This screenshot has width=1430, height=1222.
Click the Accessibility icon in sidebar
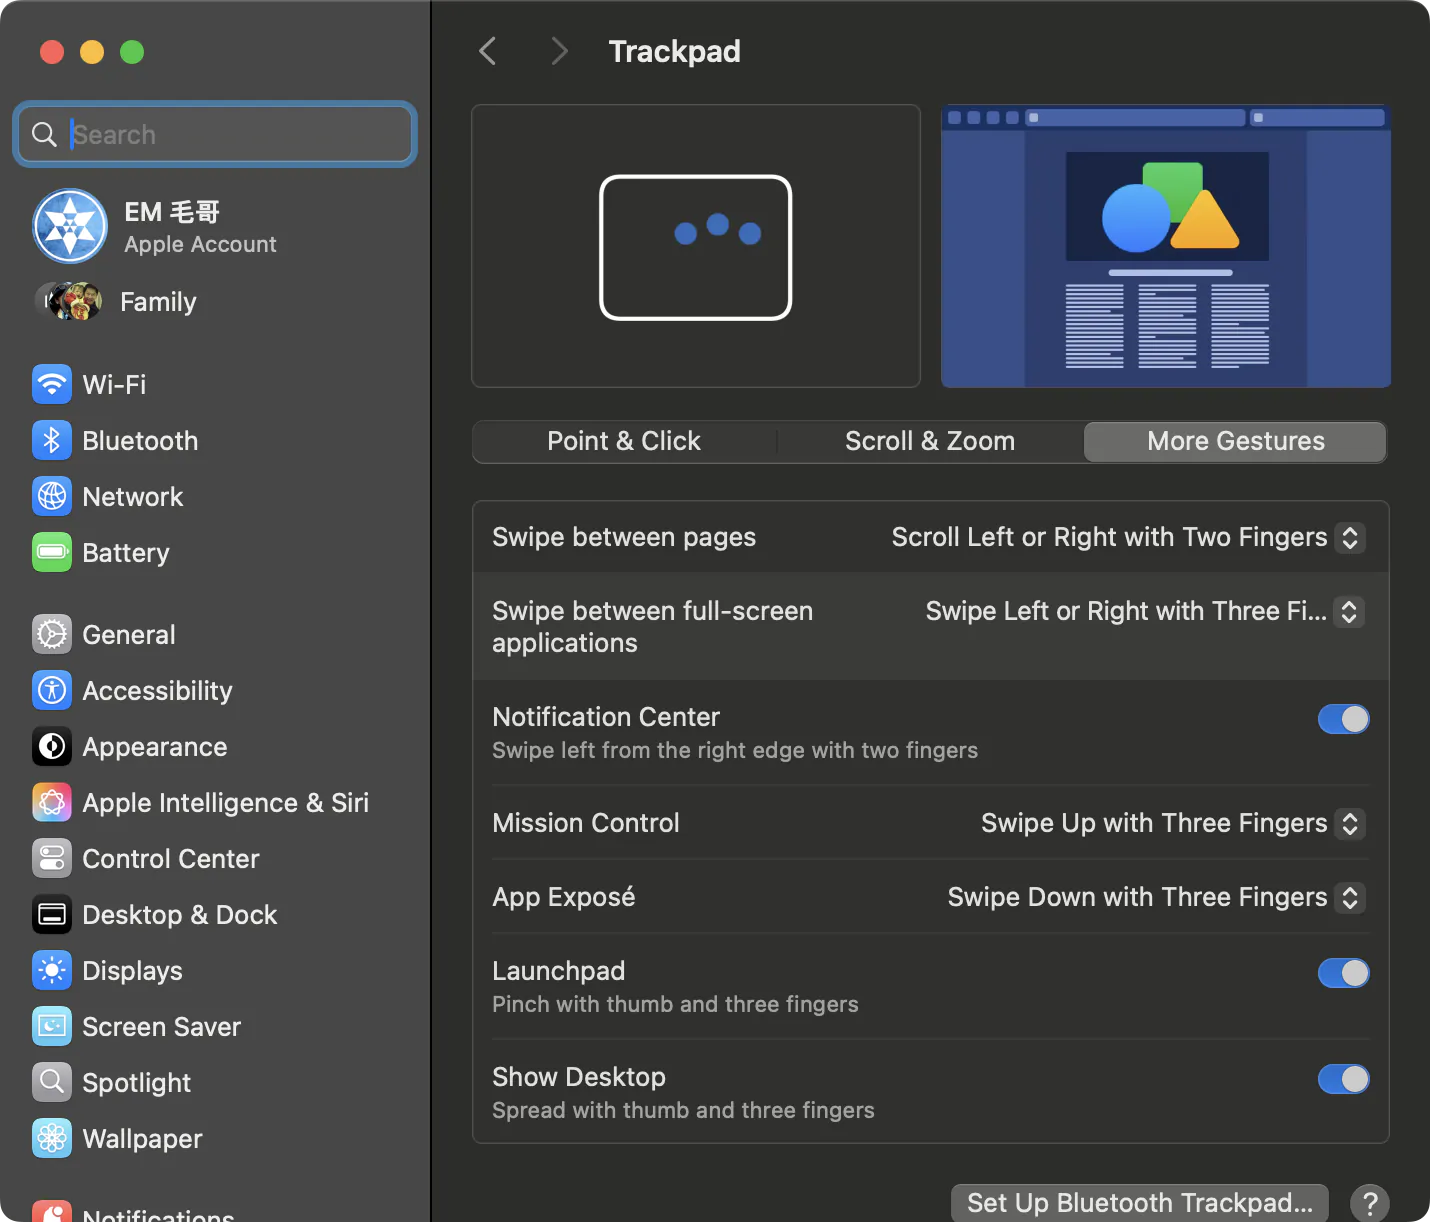52,690
